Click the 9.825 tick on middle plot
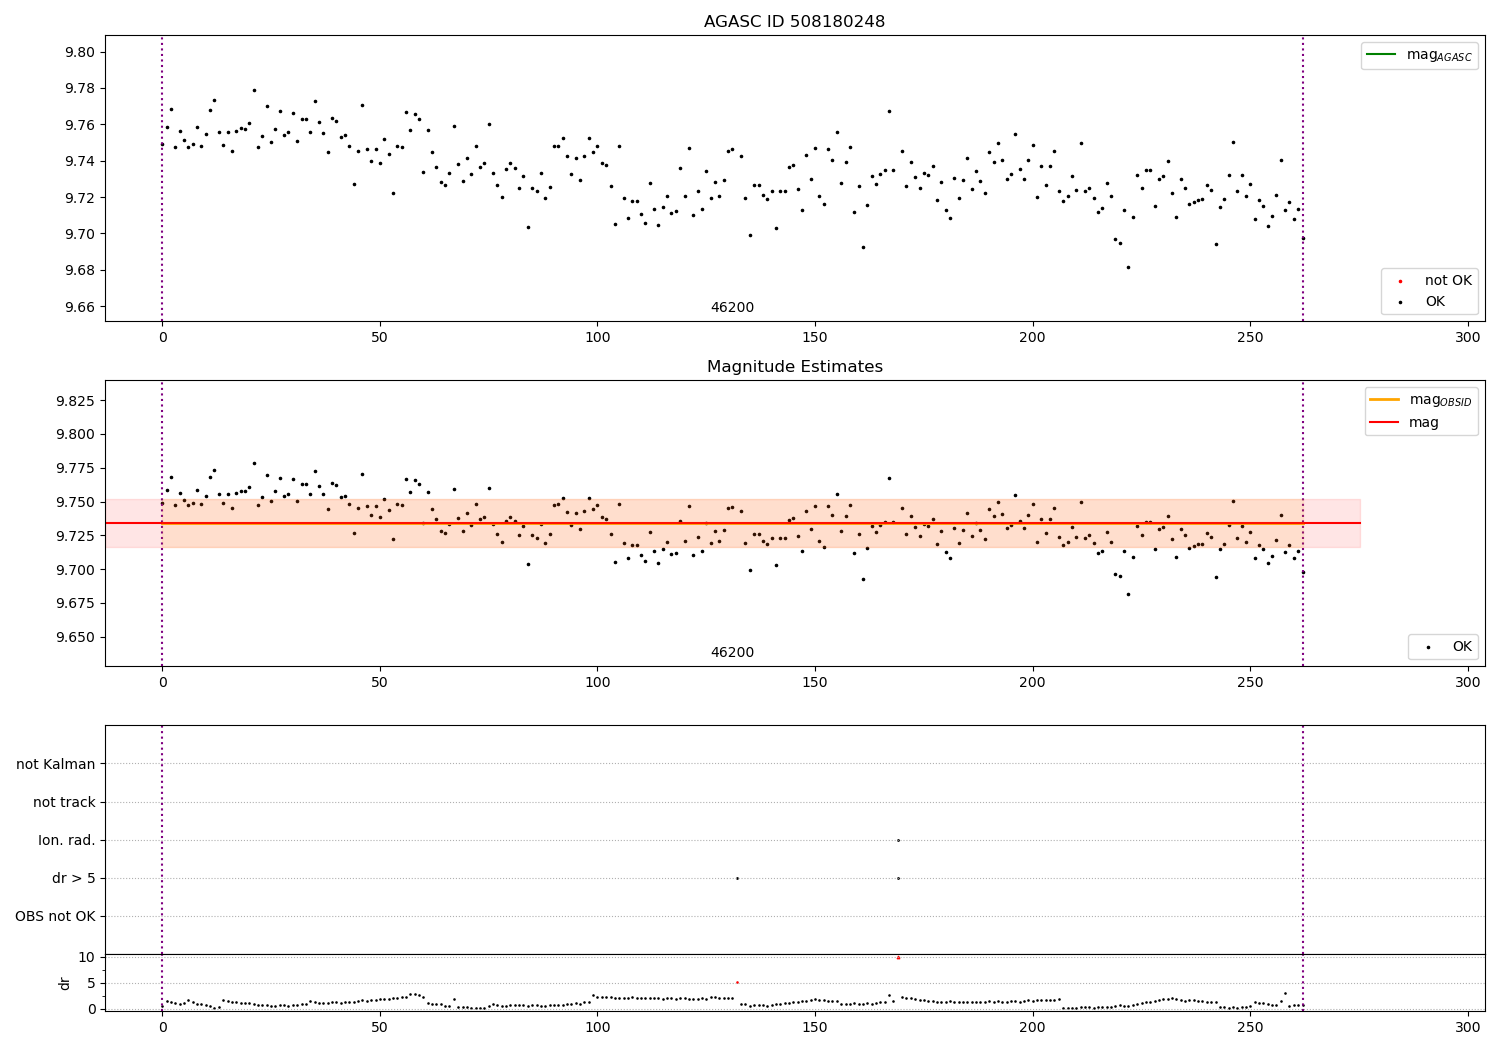This screenshot has width=1500, height=1050. coord(76,401)
